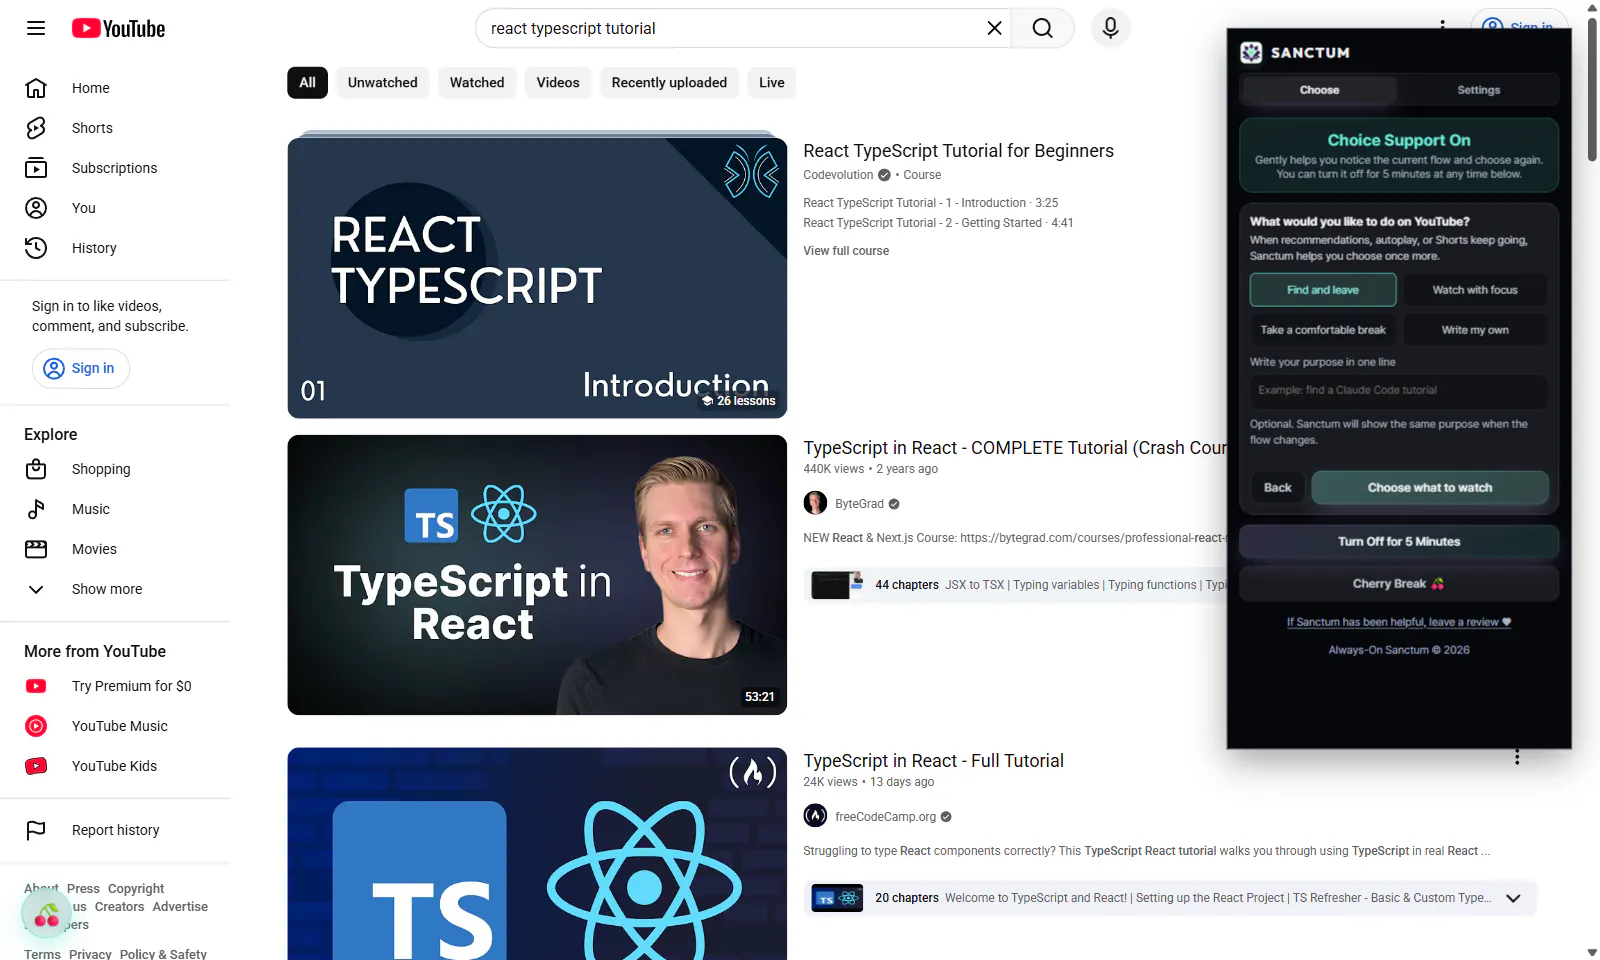This screenshot has height=960, width=1600.
Task: Select the Find and leave option
Action: point(1323,290)
